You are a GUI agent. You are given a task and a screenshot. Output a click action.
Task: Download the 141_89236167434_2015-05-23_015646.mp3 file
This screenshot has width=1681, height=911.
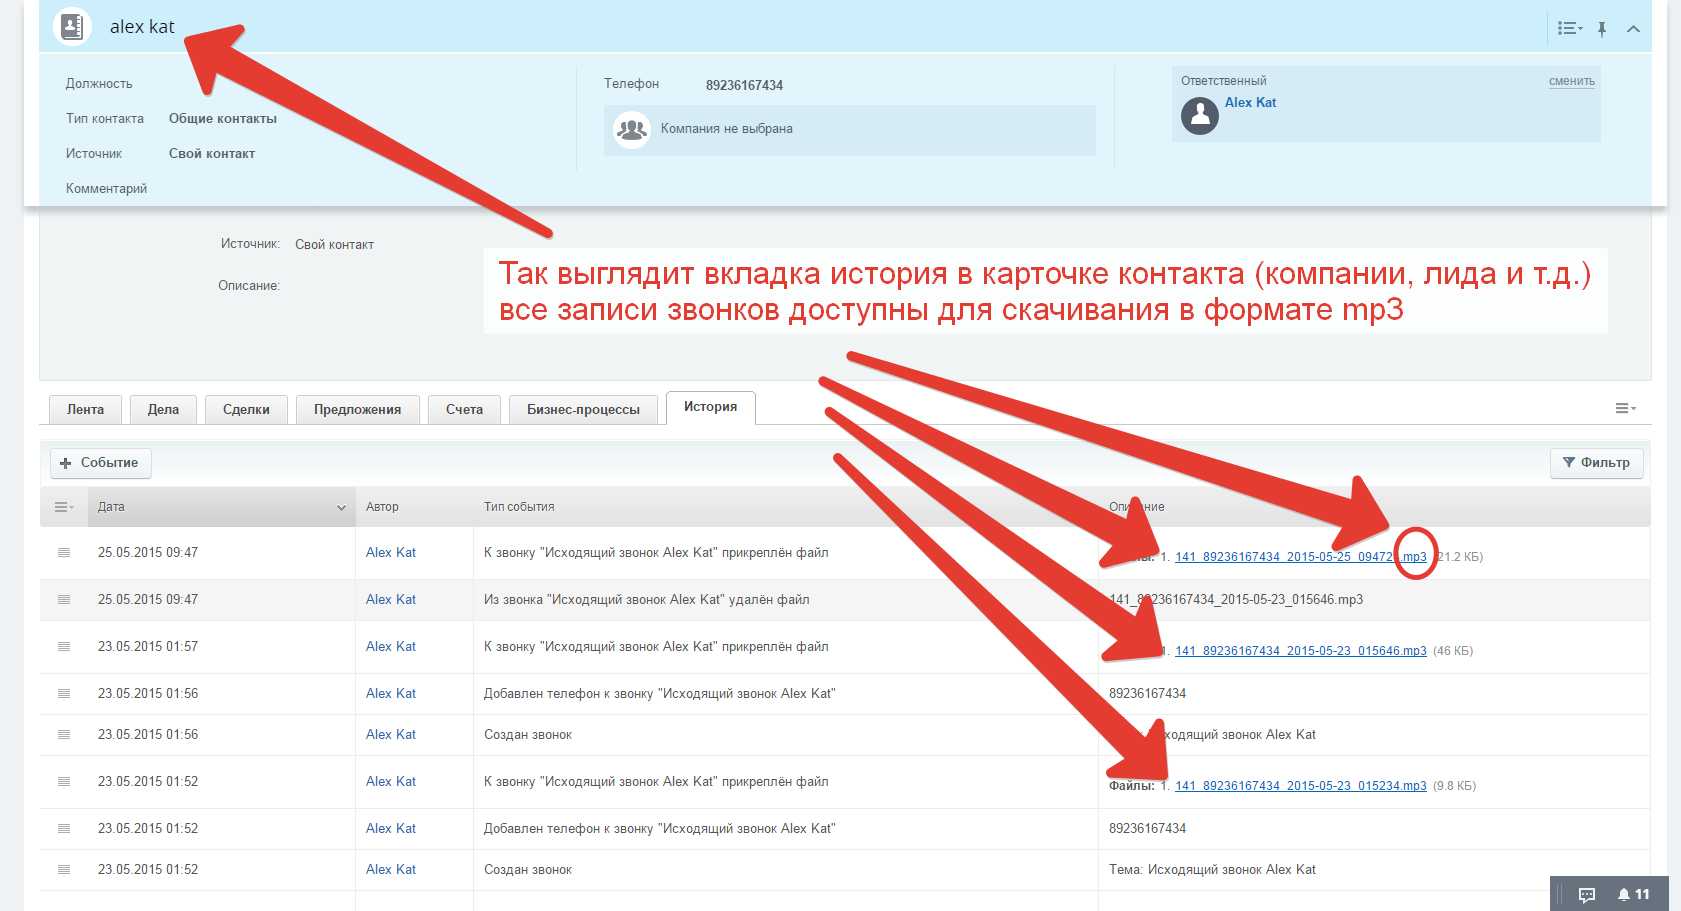pyautogui.click(x=1301, y=649)
